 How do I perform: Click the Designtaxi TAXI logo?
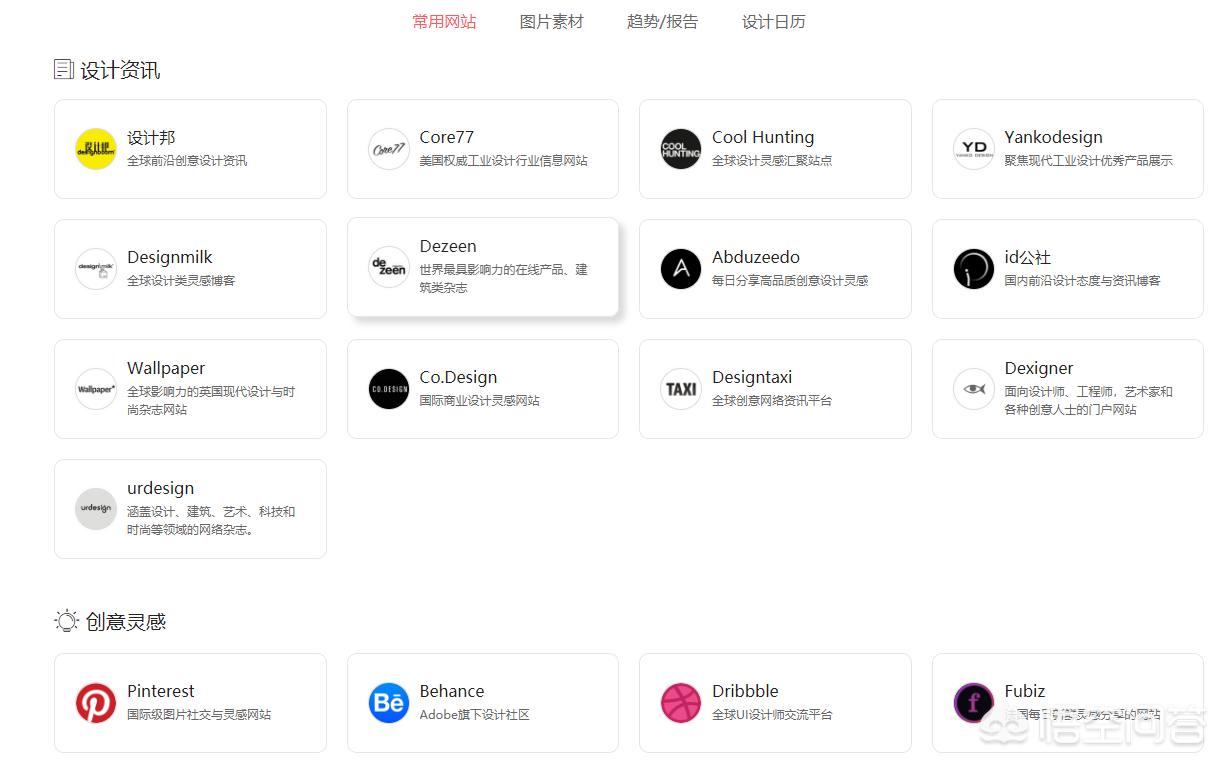681,389
